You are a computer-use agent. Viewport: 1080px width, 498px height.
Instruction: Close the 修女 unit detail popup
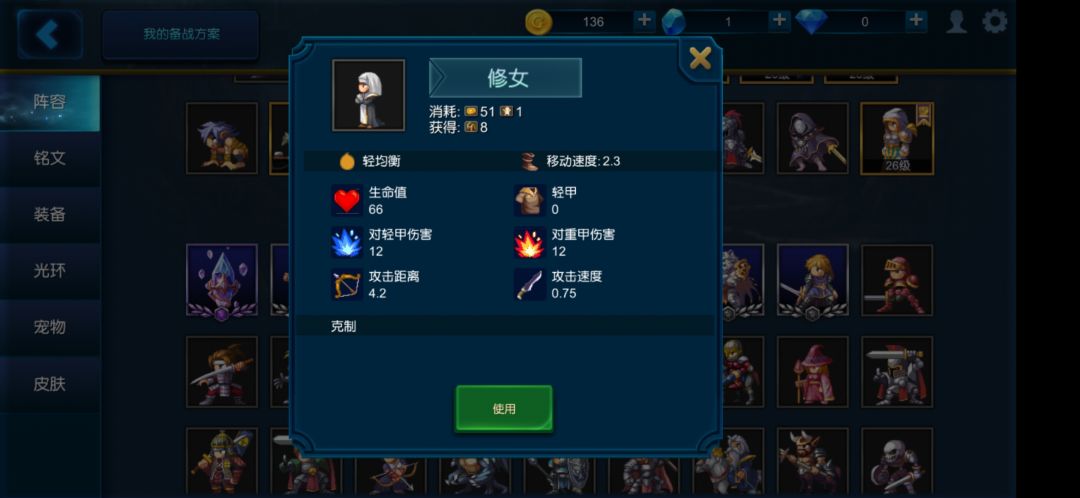pyautogui.click(x=700, y=59)
